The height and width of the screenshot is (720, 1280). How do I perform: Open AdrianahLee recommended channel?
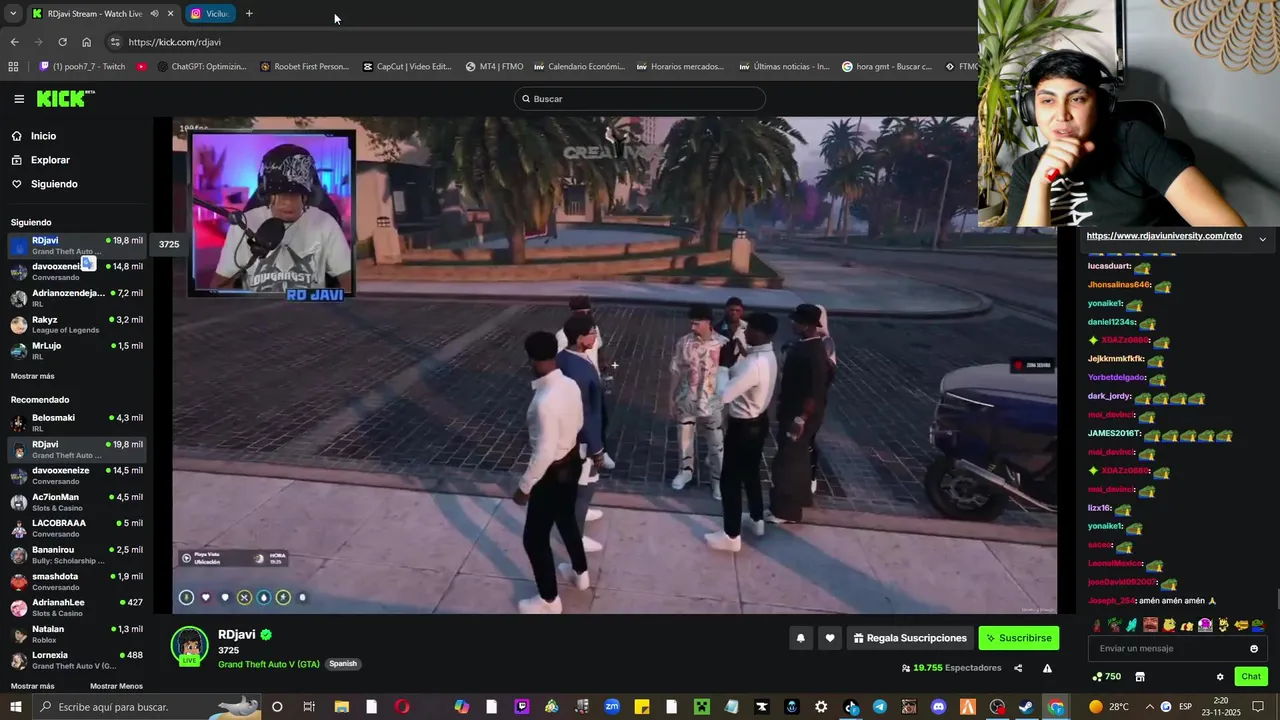pos(76,607)
